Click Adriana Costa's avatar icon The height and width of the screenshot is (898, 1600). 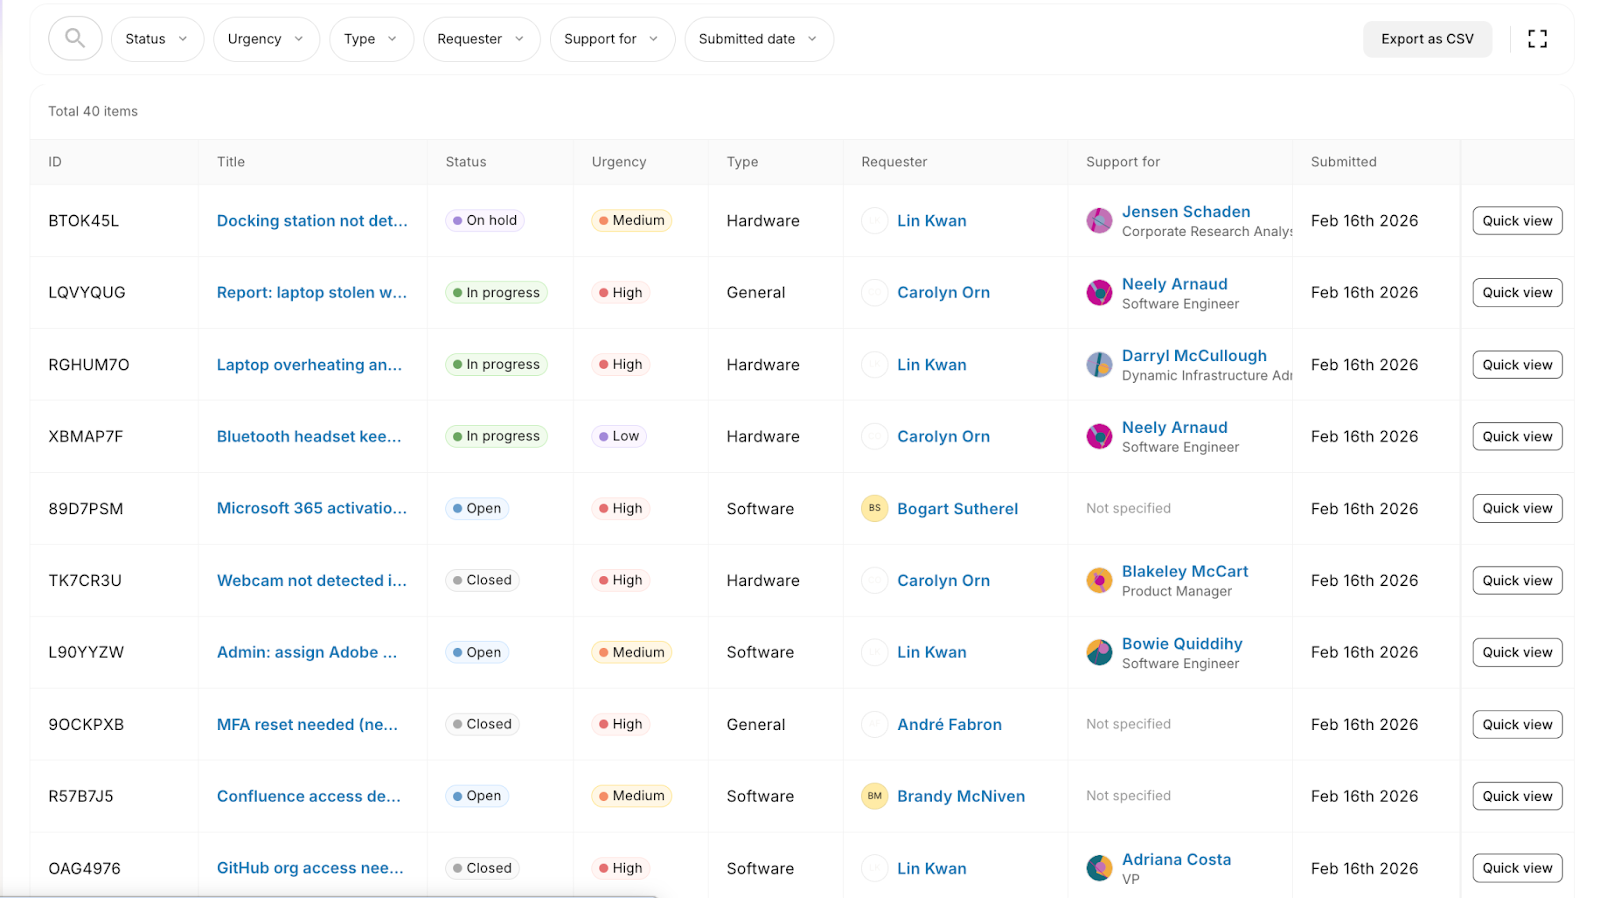(x=1099, y=868)
